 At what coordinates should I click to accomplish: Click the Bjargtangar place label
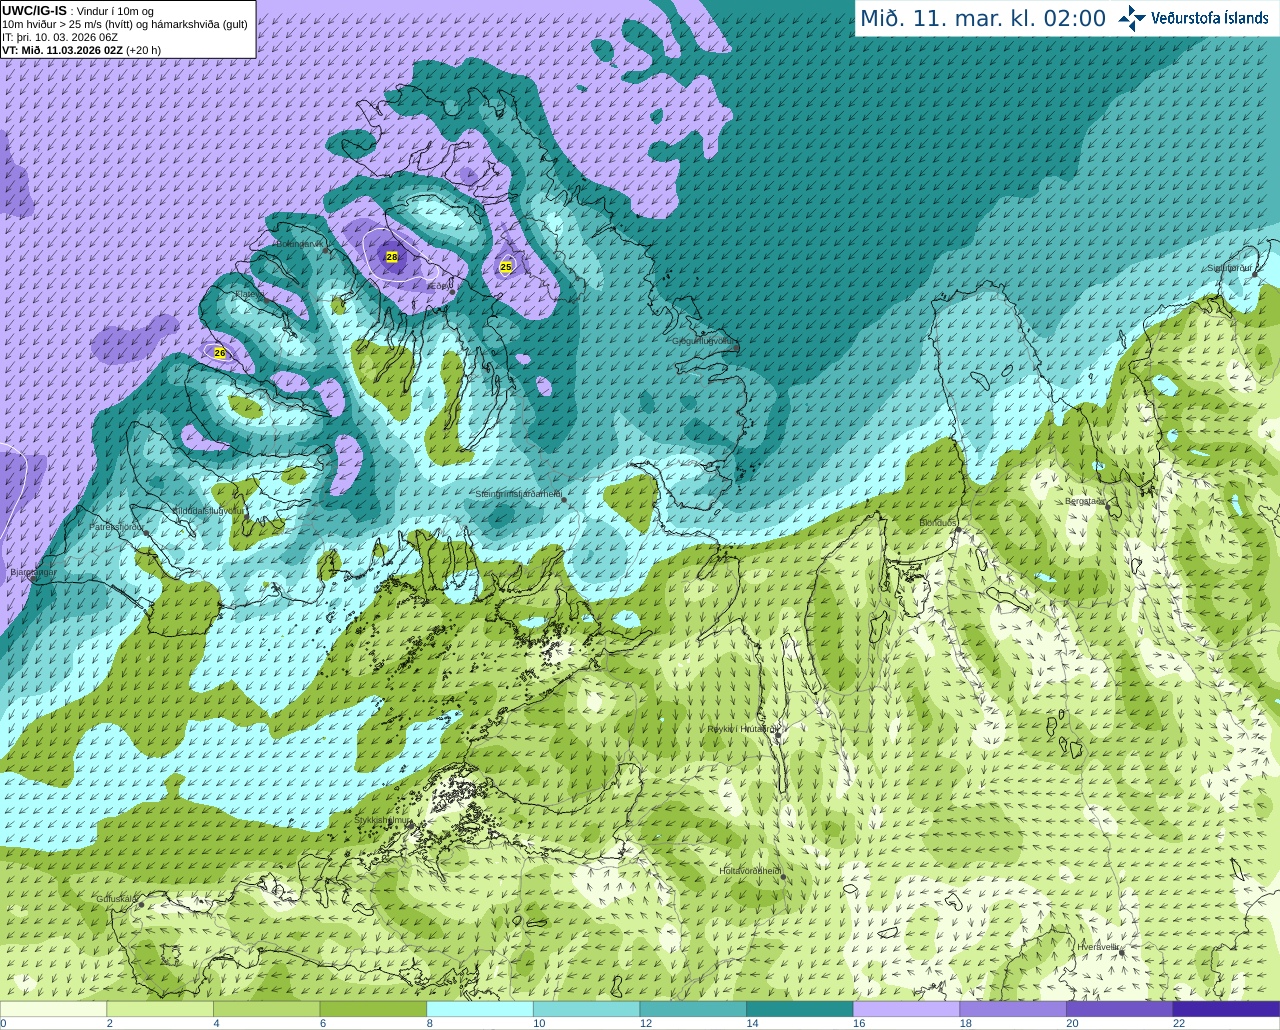click(33, 572)
